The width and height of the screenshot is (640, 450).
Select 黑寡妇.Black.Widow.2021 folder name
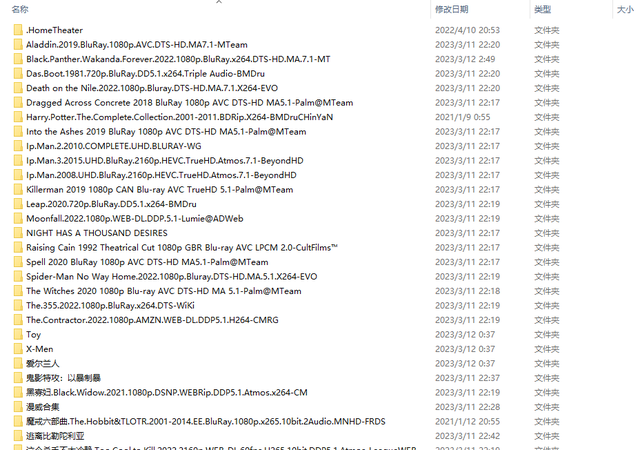(x=167, y=392)
